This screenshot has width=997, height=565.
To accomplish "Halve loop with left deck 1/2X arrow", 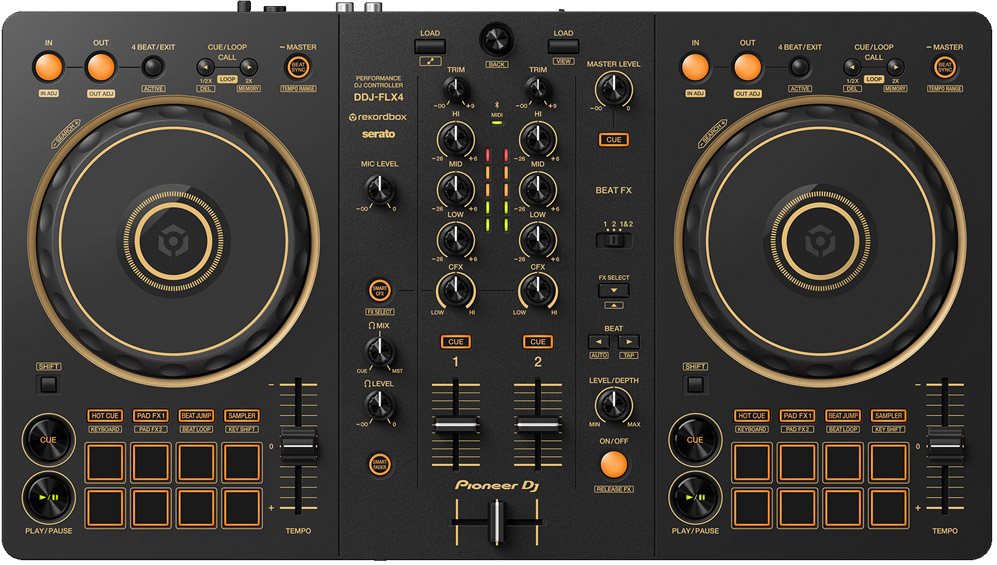I will [205, 67].
